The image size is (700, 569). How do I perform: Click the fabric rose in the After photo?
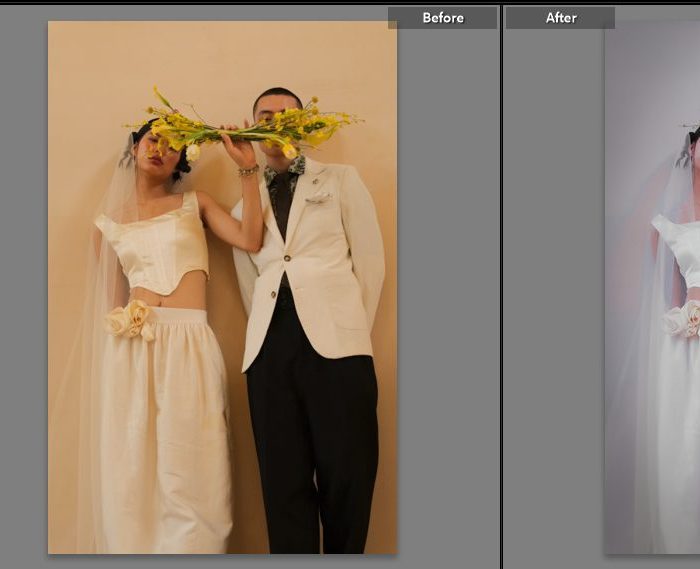click(683, 320)
